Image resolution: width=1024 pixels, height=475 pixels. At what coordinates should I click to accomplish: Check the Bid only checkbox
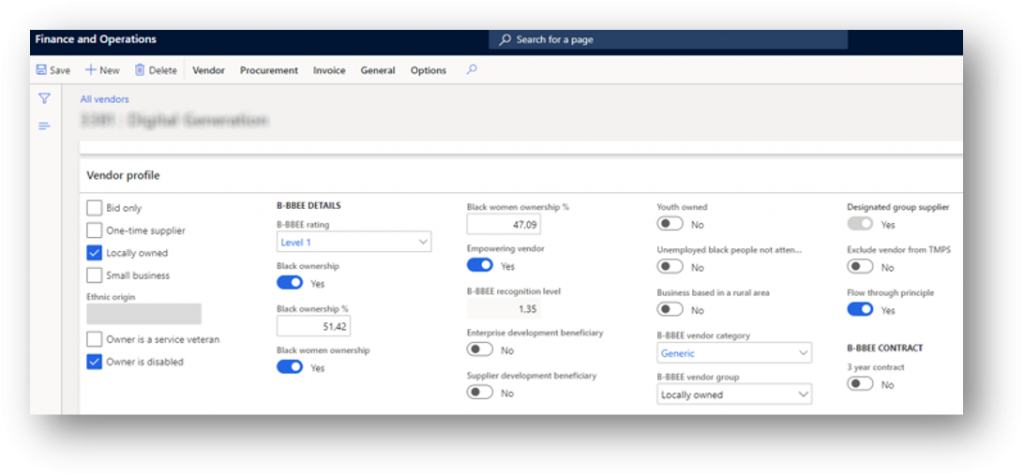point(94,208)
